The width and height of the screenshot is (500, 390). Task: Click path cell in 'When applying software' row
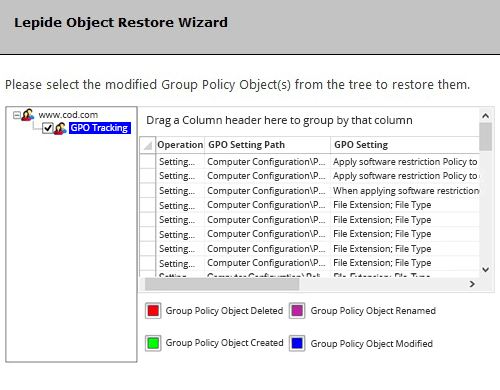(267, 191)
